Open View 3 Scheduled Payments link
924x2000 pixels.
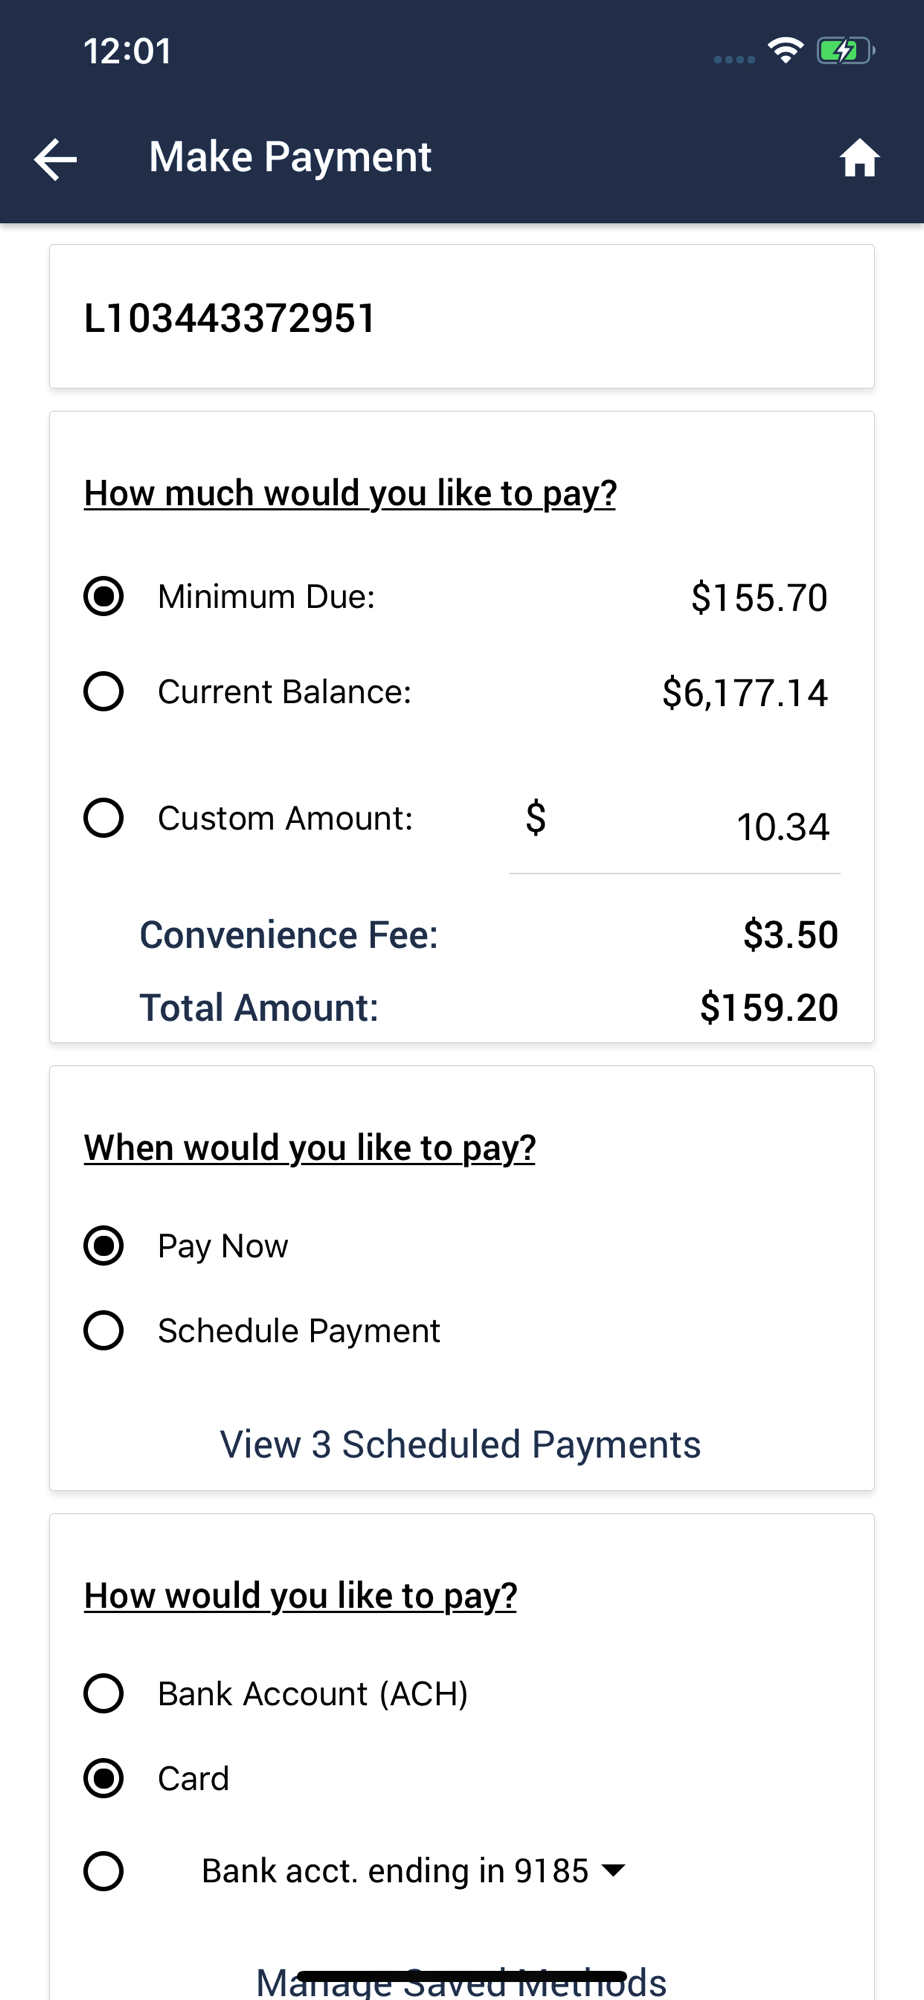[460, 1445]
